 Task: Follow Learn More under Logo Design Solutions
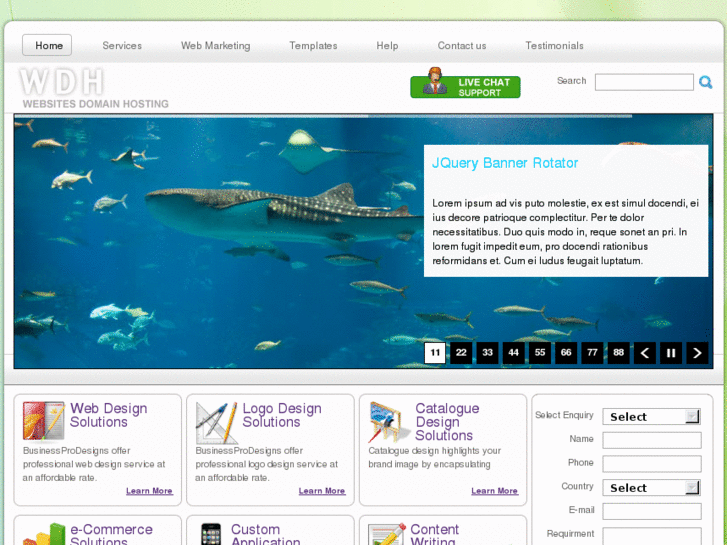click(x=322, y=491)
